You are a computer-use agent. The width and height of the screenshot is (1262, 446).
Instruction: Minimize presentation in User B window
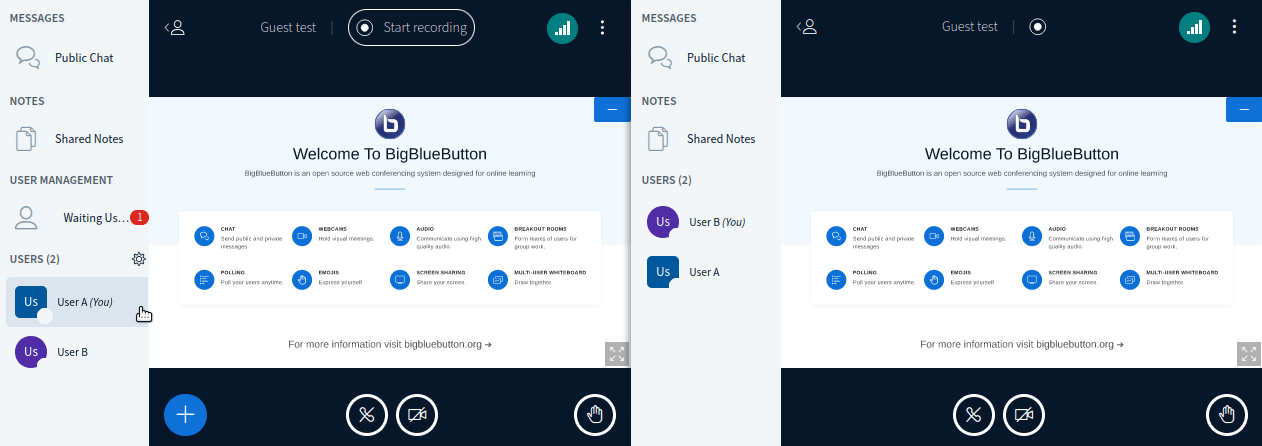[1244, 109]
